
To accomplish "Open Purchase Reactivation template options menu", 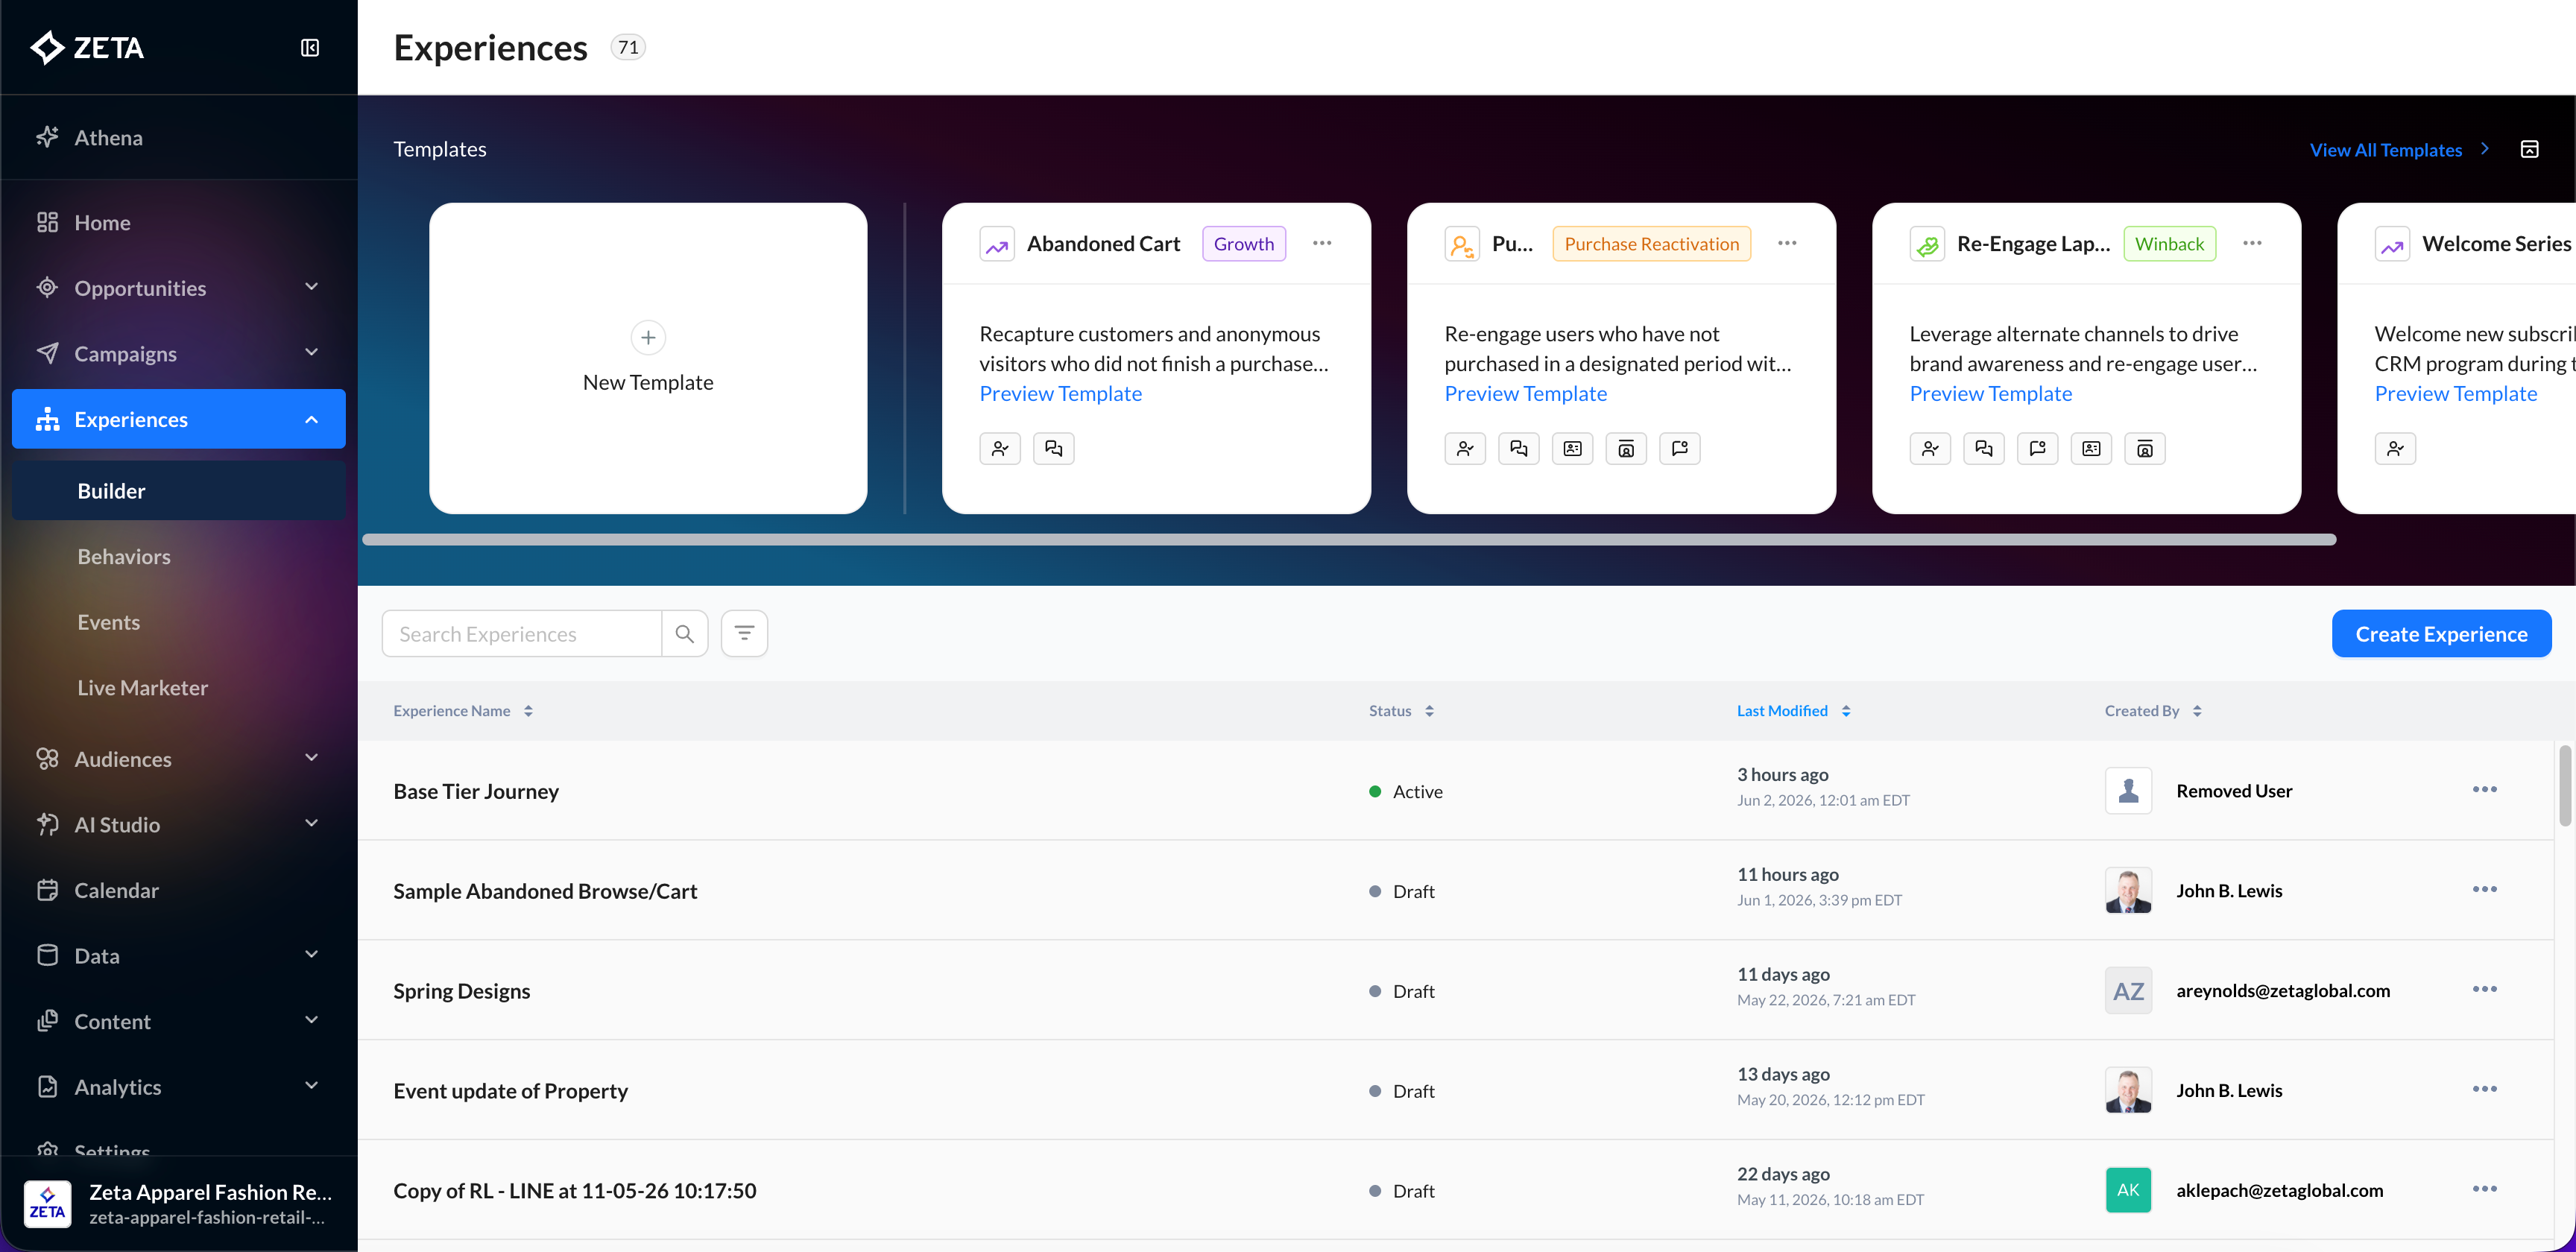I will [1787, 243].
